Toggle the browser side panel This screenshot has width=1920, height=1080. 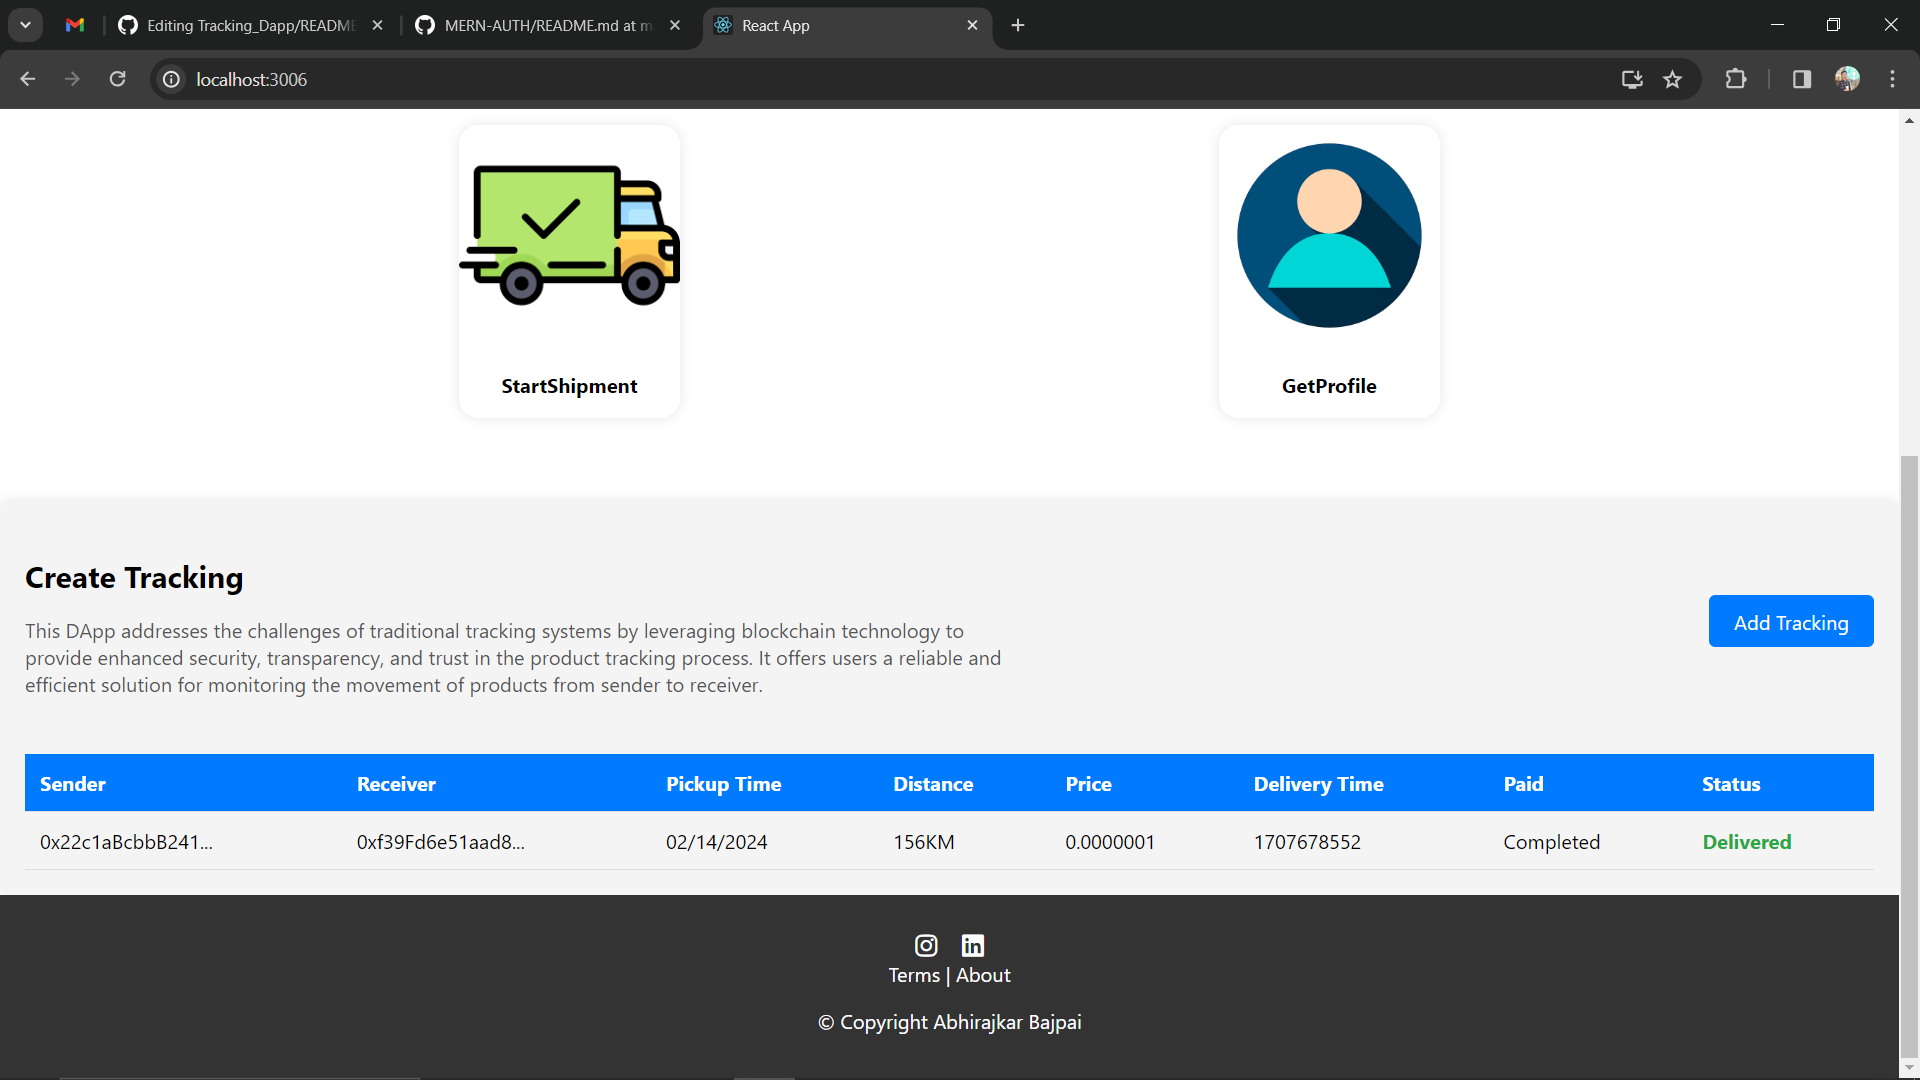tap(1802, 79)
